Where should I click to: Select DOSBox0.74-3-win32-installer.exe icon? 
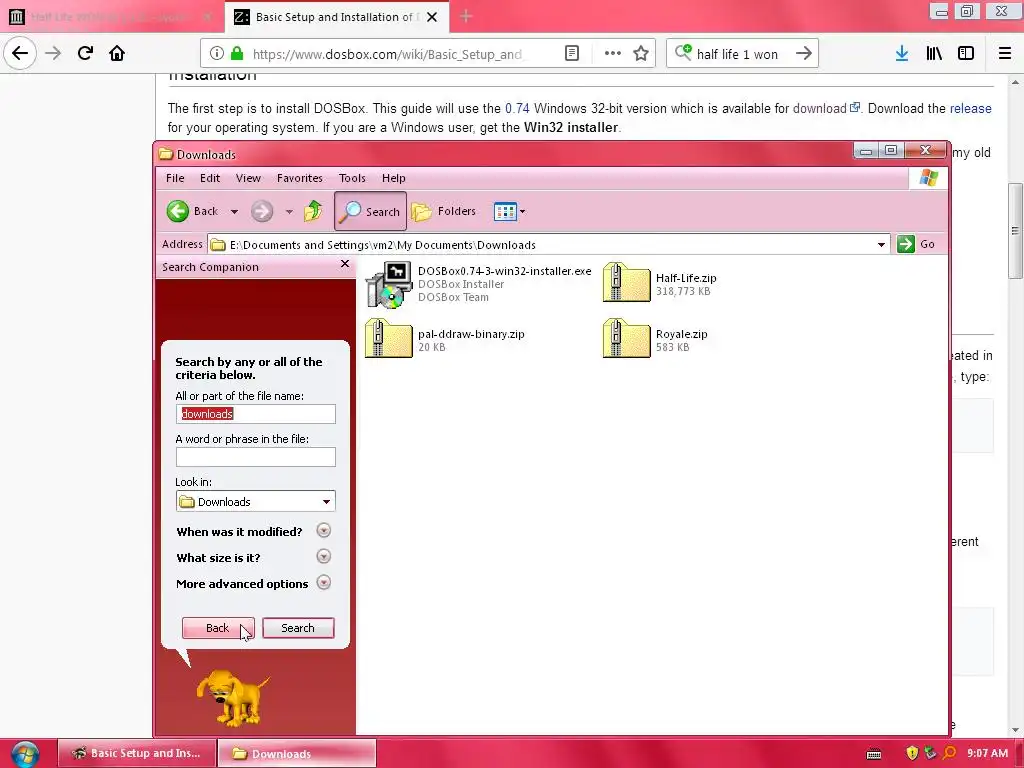pos(389,284)
